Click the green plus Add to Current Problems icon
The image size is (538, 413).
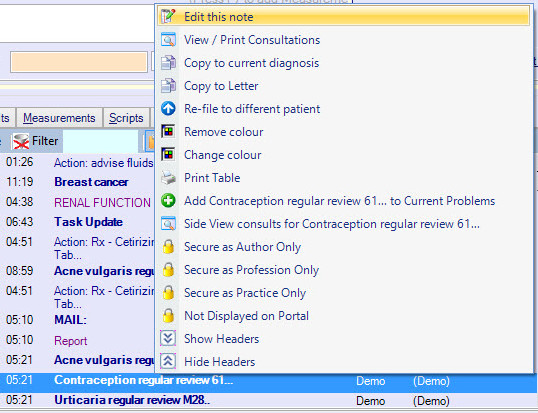168,201
